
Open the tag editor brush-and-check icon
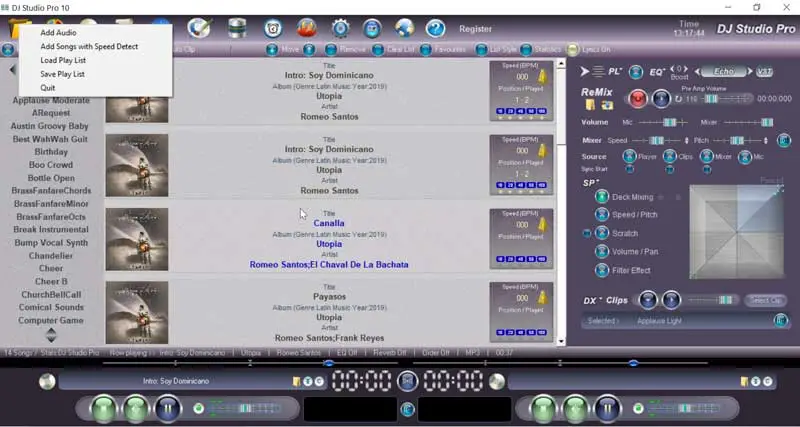click(x=199, y=28)
